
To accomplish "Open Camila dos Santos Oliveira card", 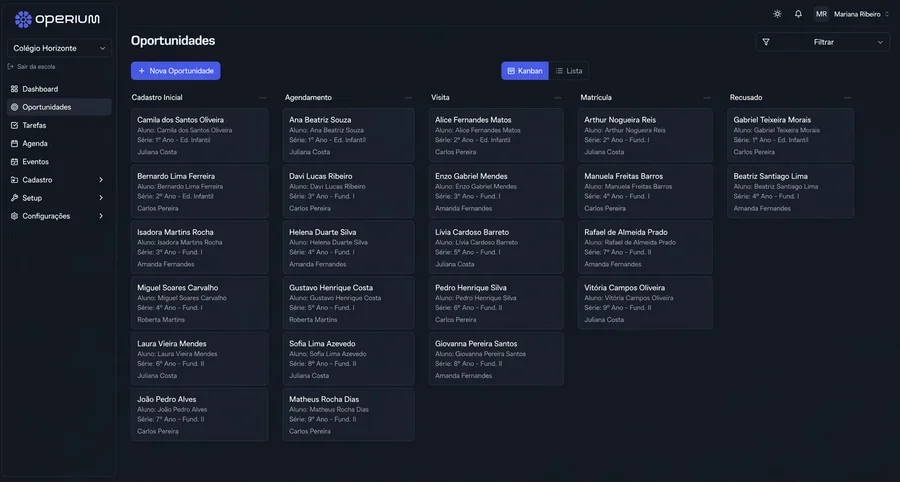I will 199,135.
